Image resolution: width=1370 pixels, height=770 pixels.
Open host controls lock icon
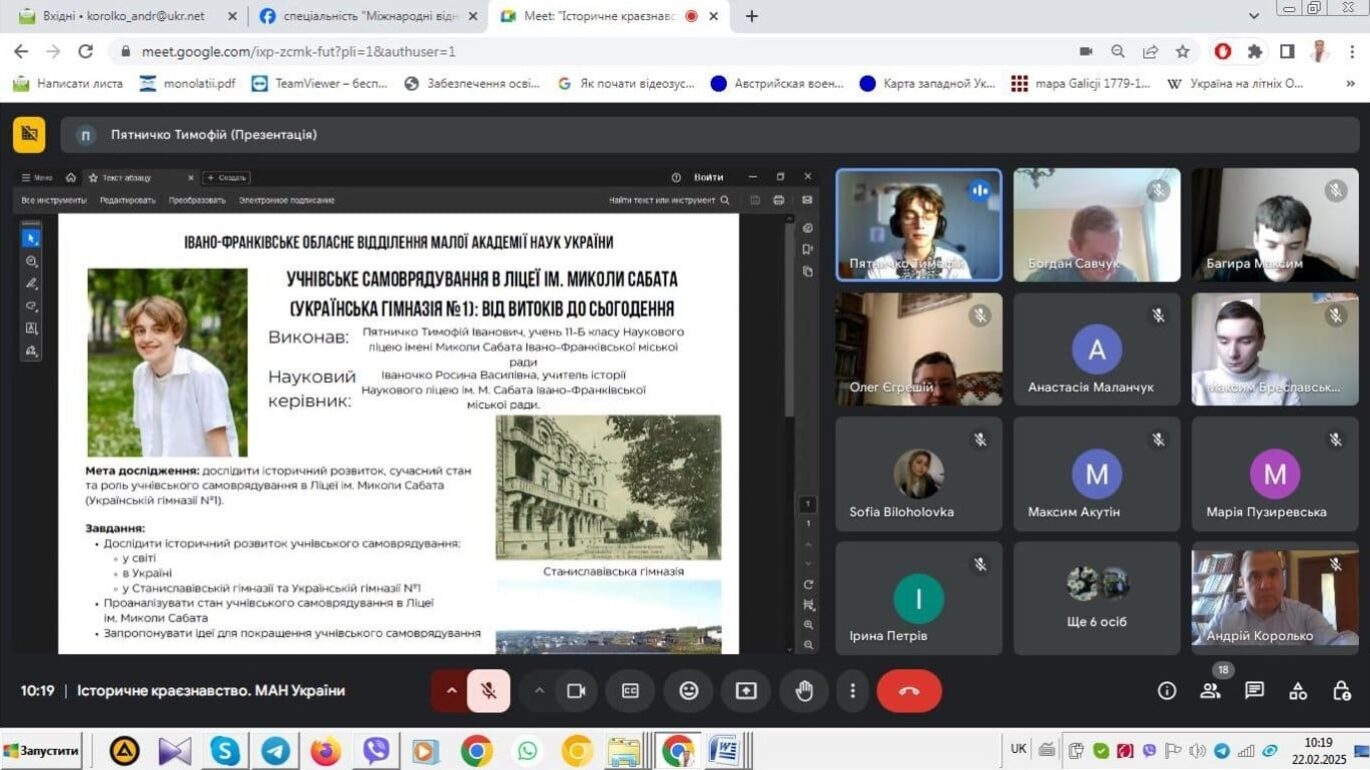point(1342,691)
